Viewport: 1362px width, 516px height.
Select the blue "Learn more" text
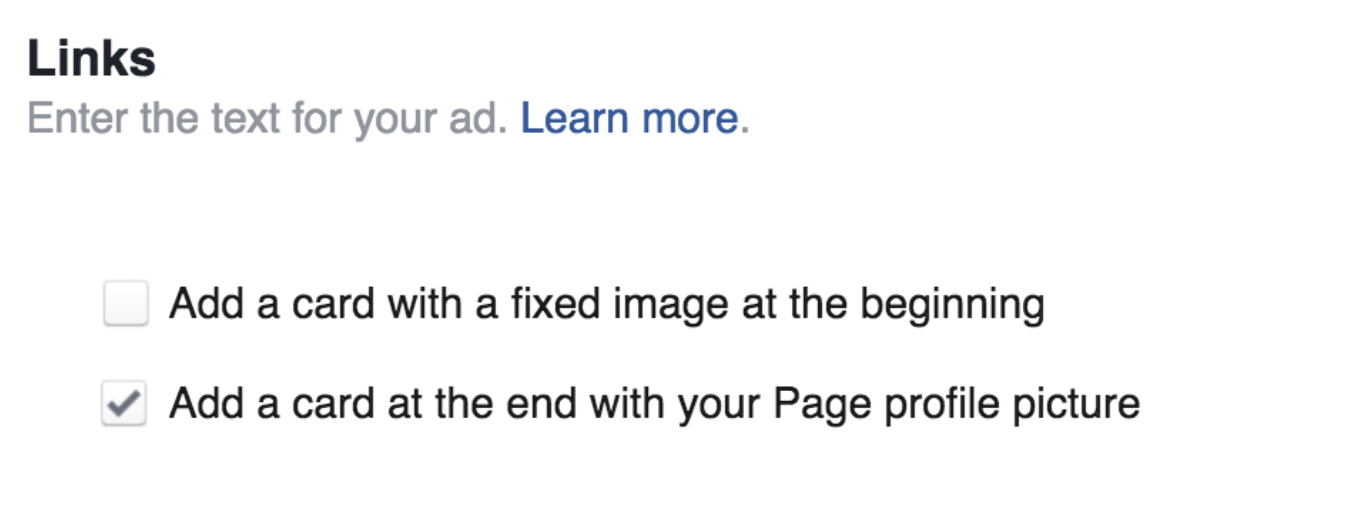629,119
